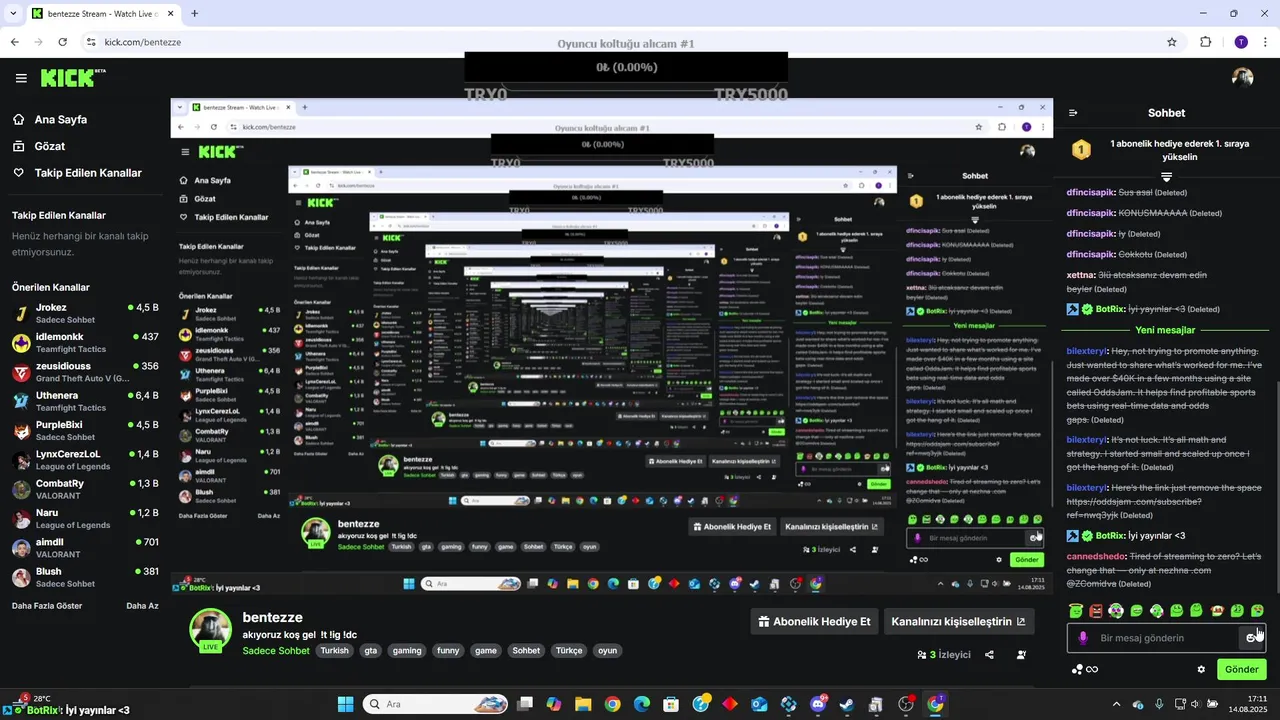Click the bentezze channel avatar

click(211, 630)
